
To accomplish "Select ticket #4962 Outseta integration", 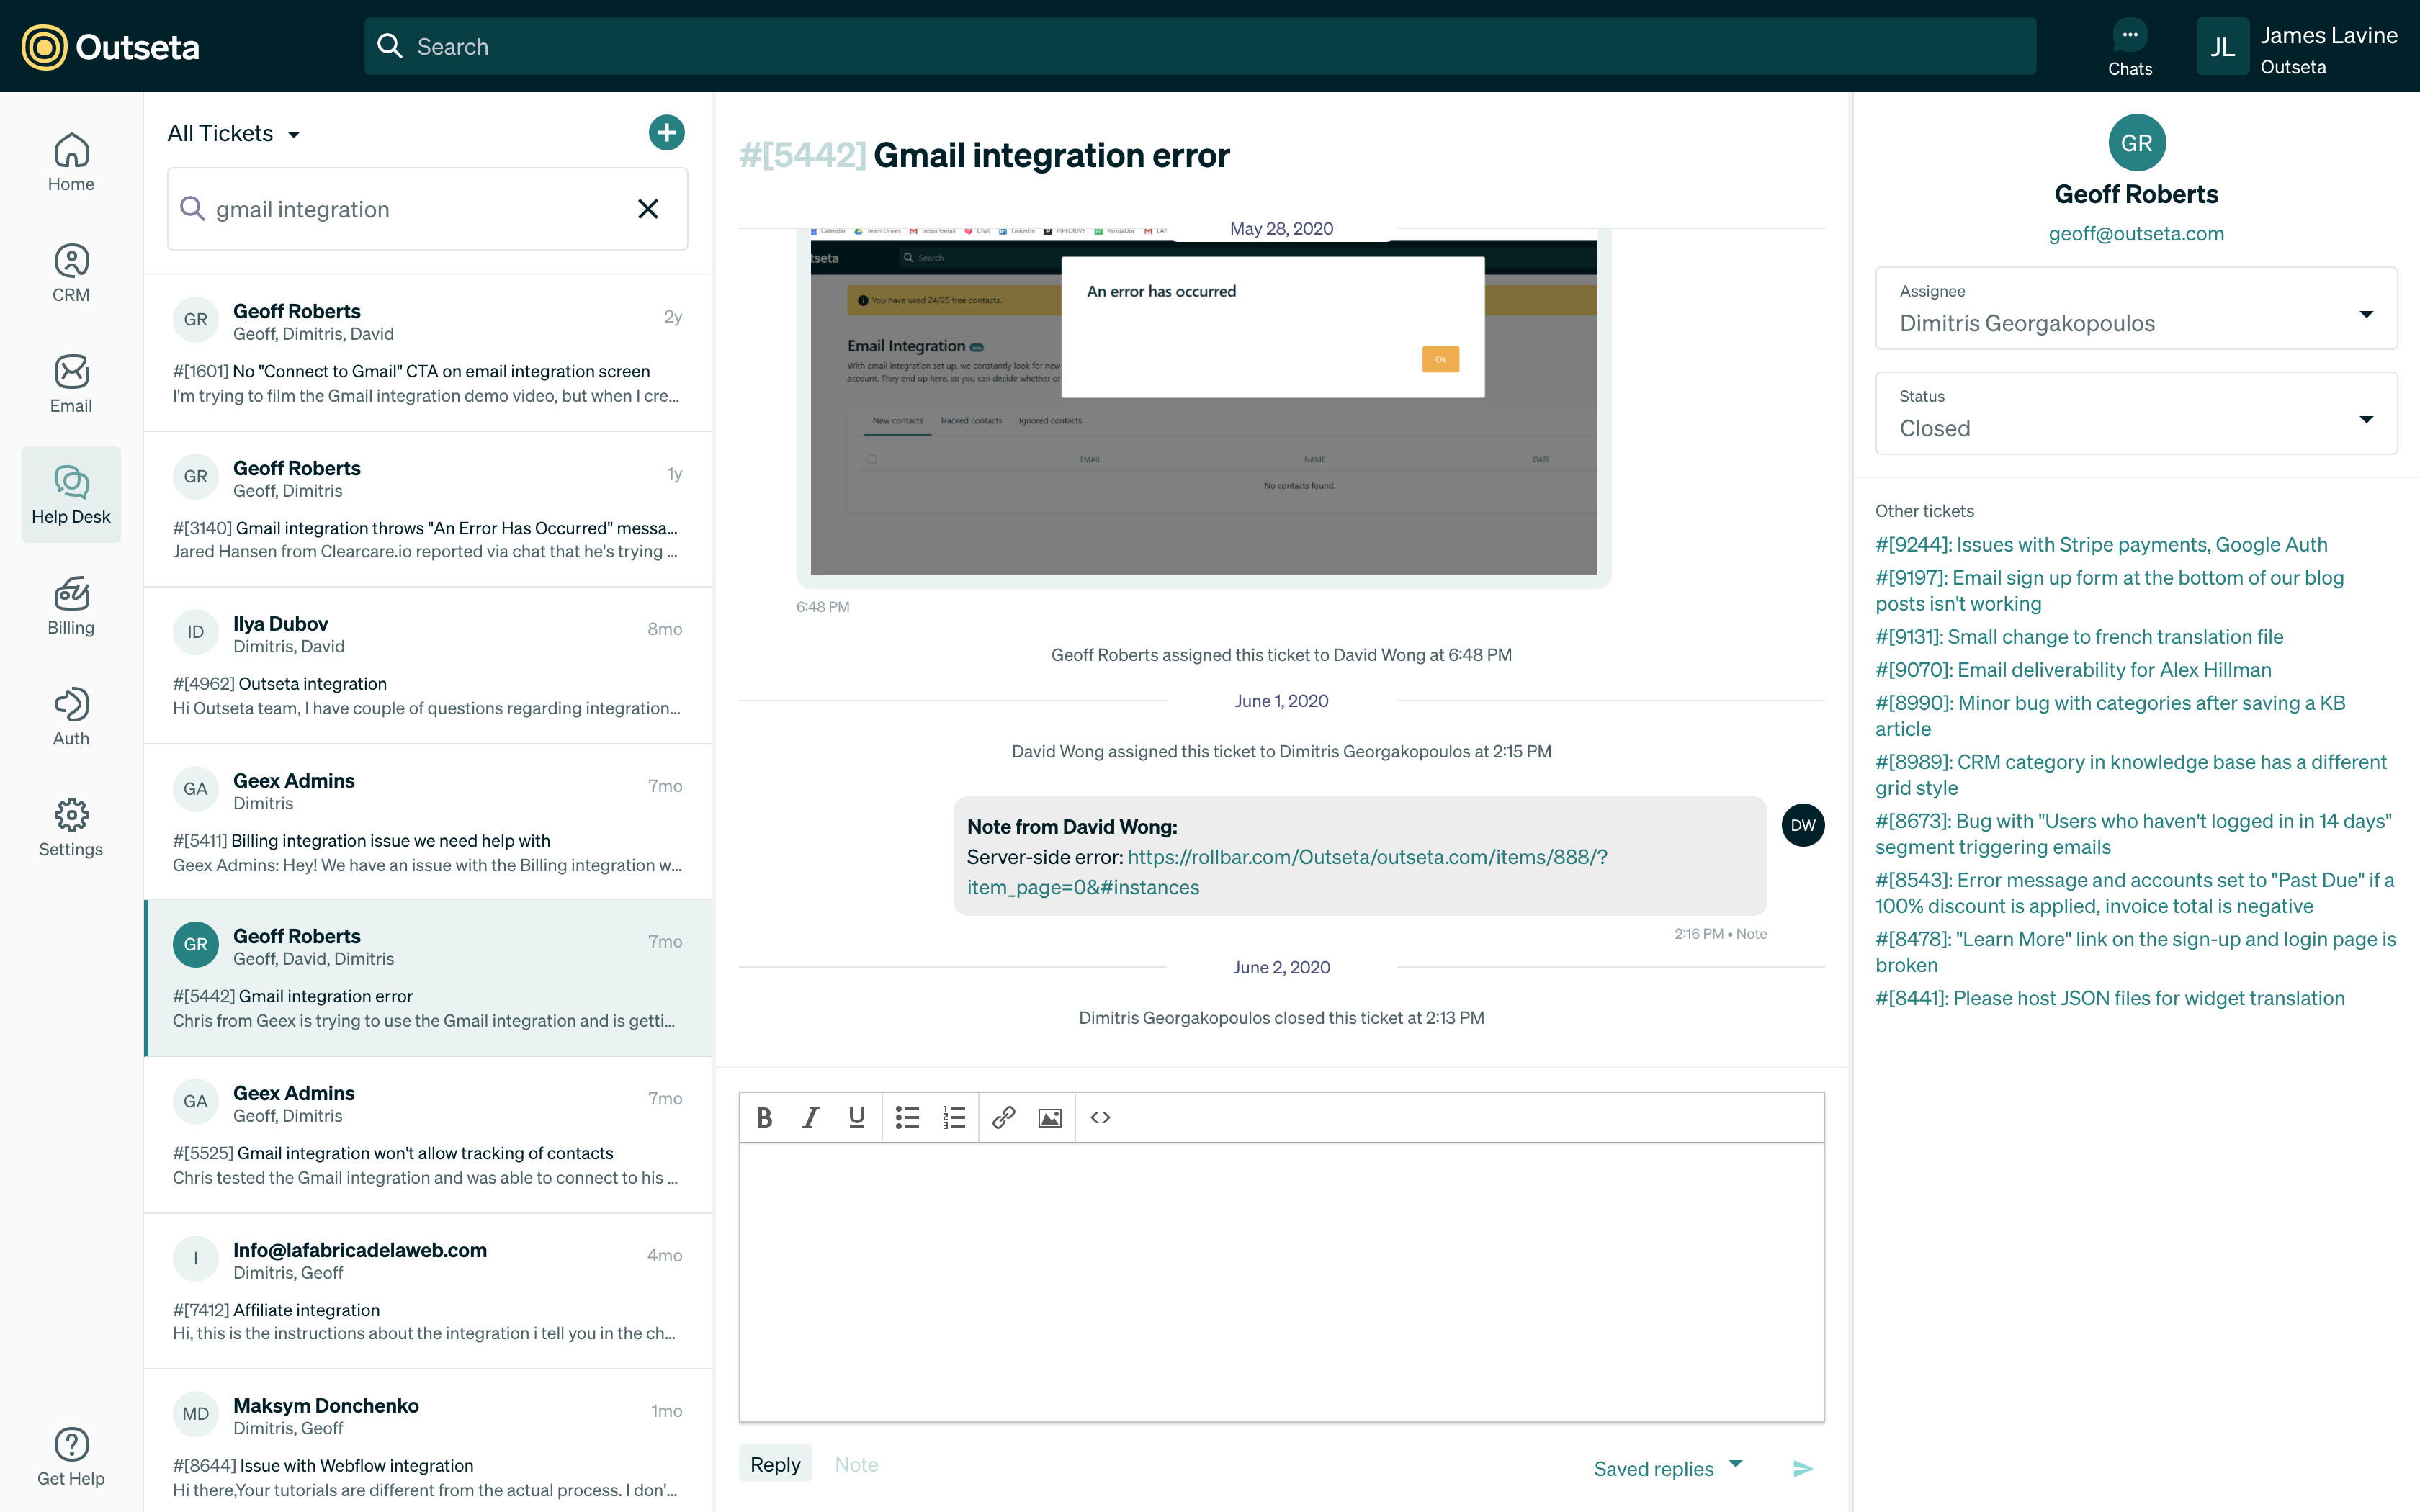I will point(428,666).
